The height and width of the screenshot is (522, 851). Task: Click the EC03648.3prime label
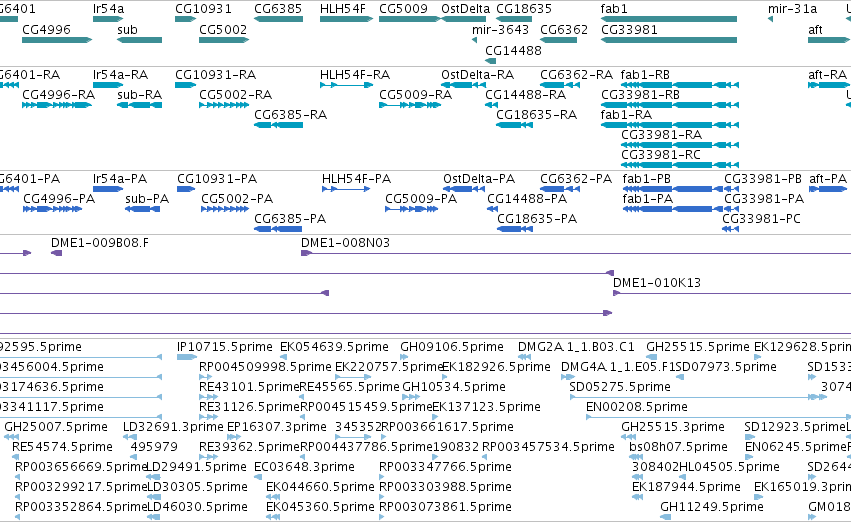[x=304, y=467]
